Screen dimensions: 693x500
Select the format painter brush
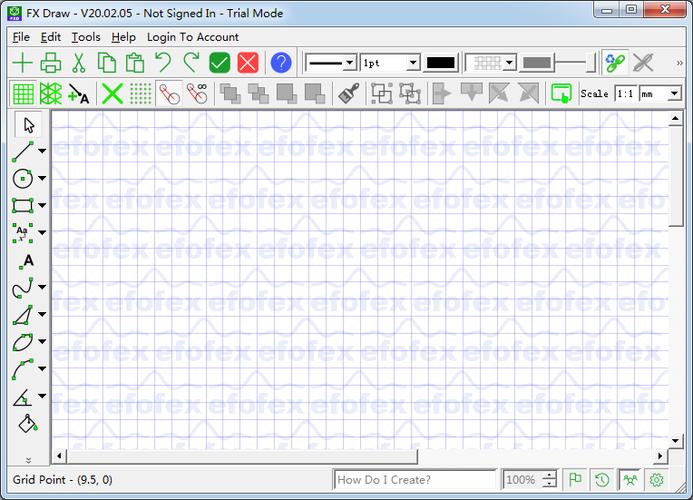(x=349, y=94)
